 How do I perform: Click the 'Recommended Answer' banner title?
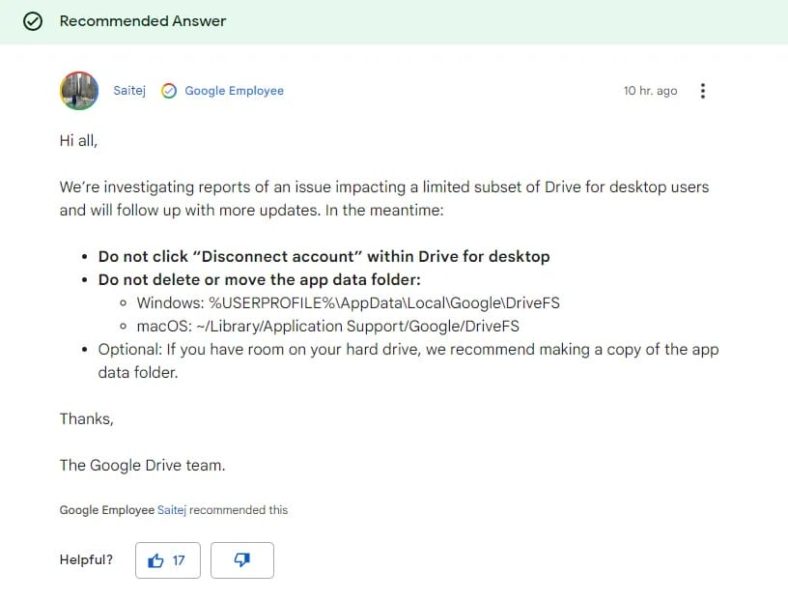coord(143,21)
